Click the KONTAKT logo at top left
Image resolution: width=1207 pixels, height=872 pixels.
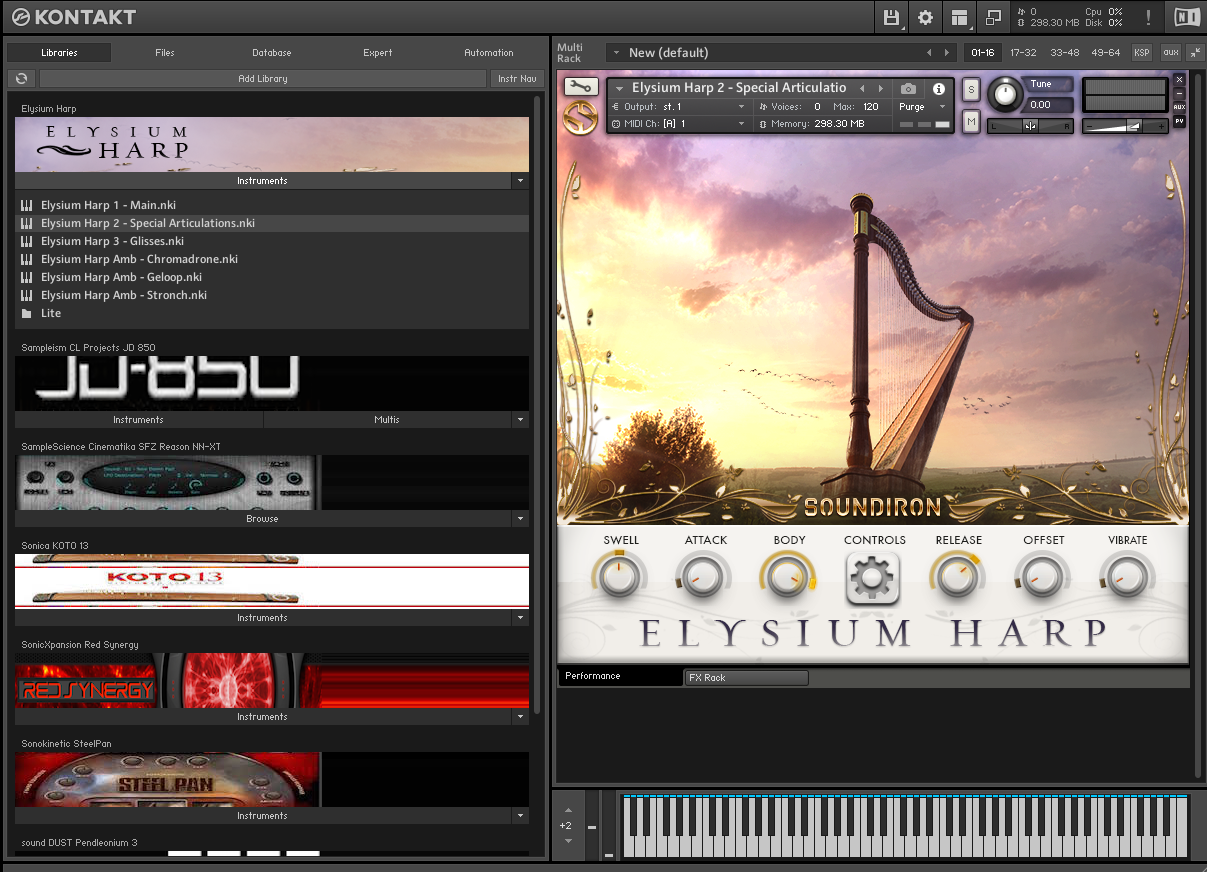point(72,17)
